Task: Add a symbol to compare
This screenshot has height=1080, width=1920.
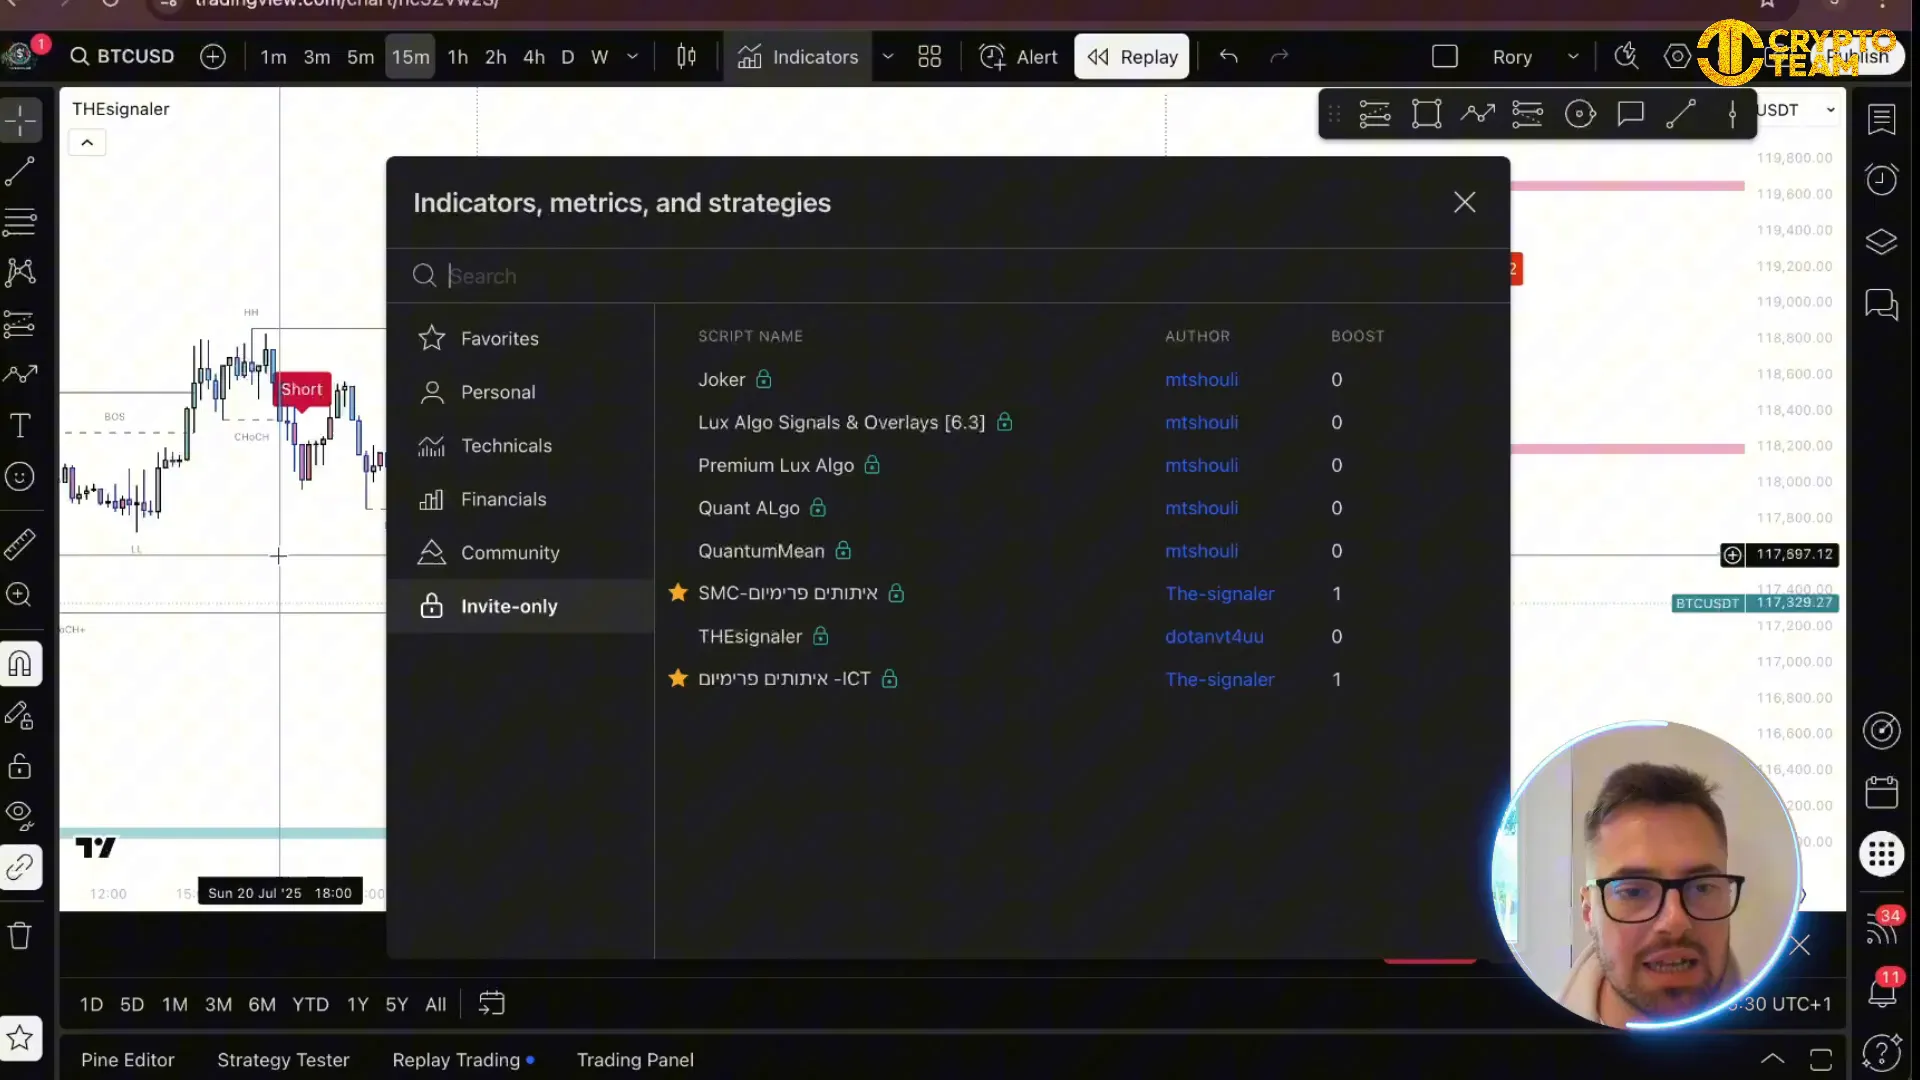Action: click(213, 56)
